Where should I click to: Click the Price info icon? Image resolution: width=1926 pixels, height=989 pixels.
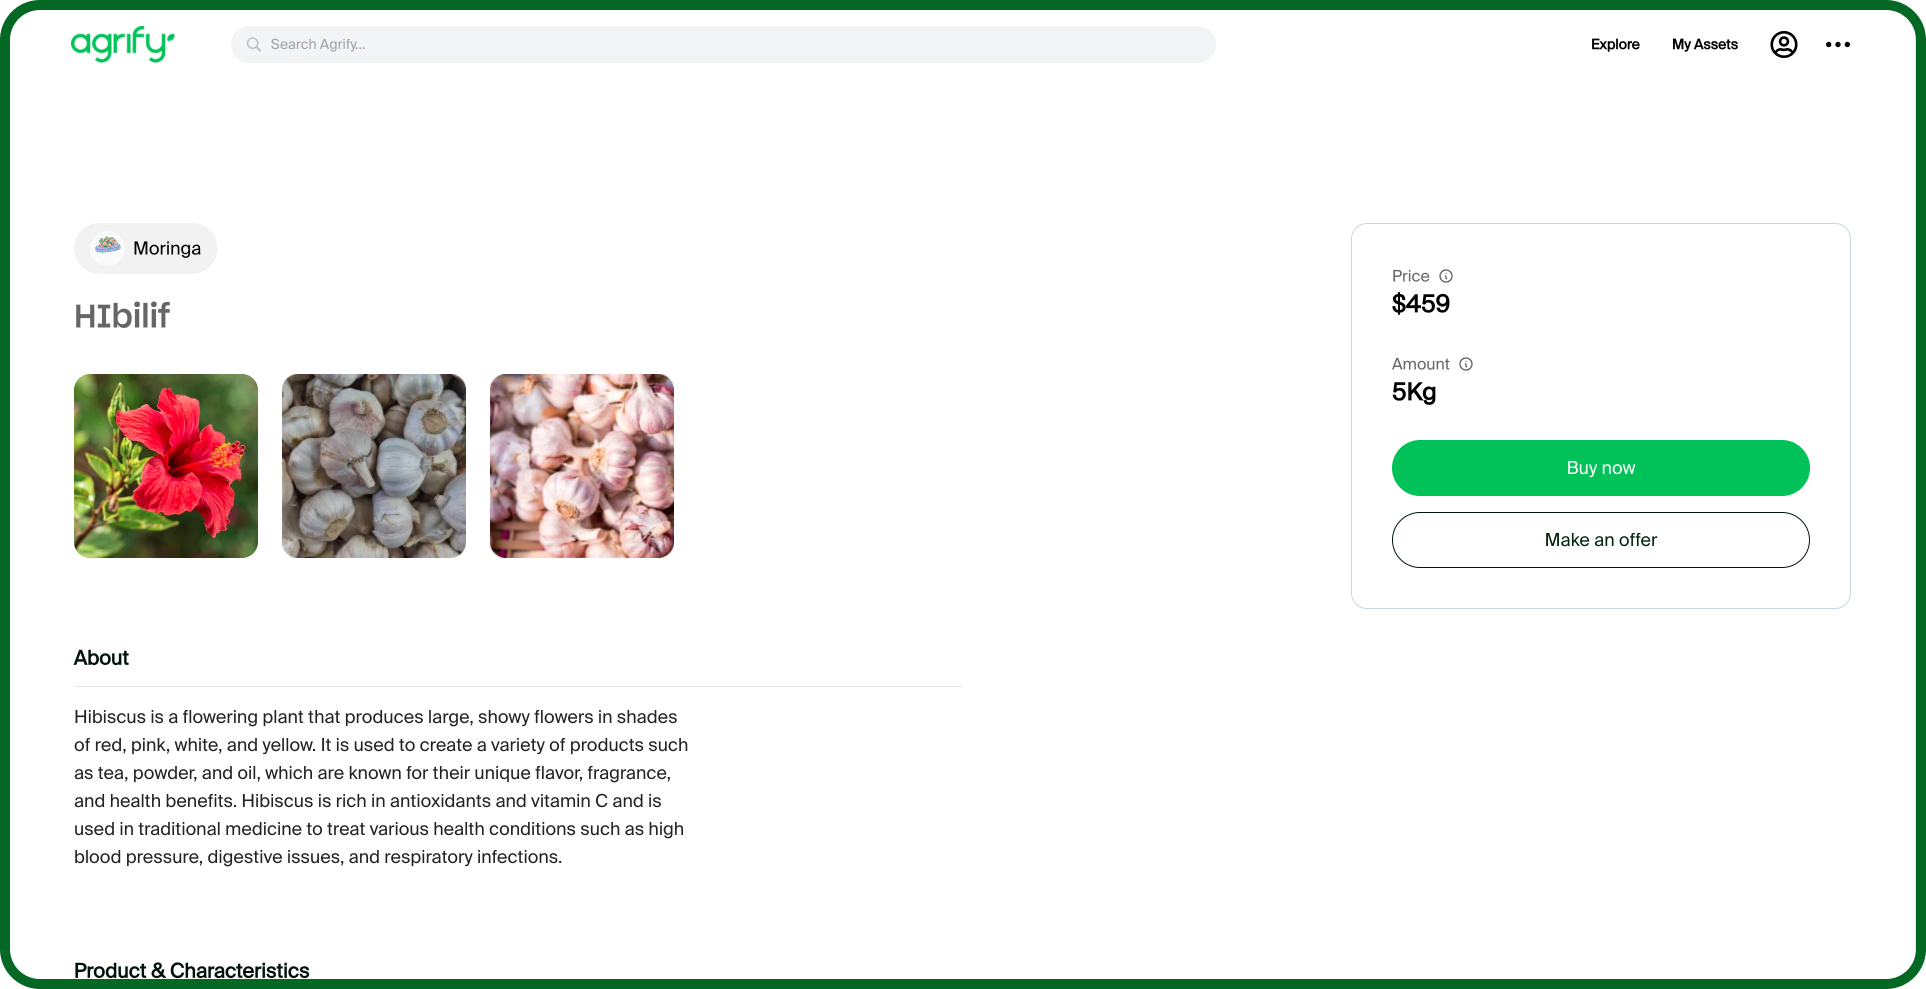[1446, 276]
